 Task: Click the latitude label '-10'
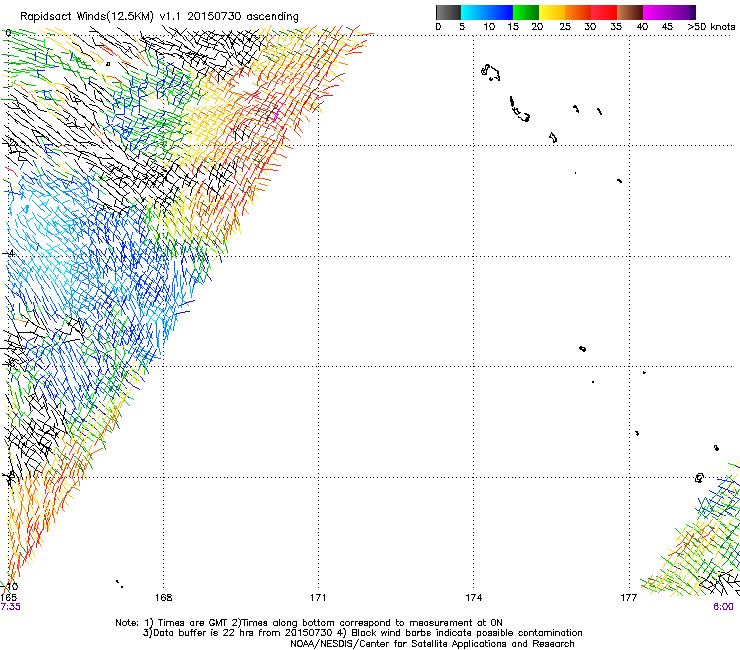coord(10,587)
